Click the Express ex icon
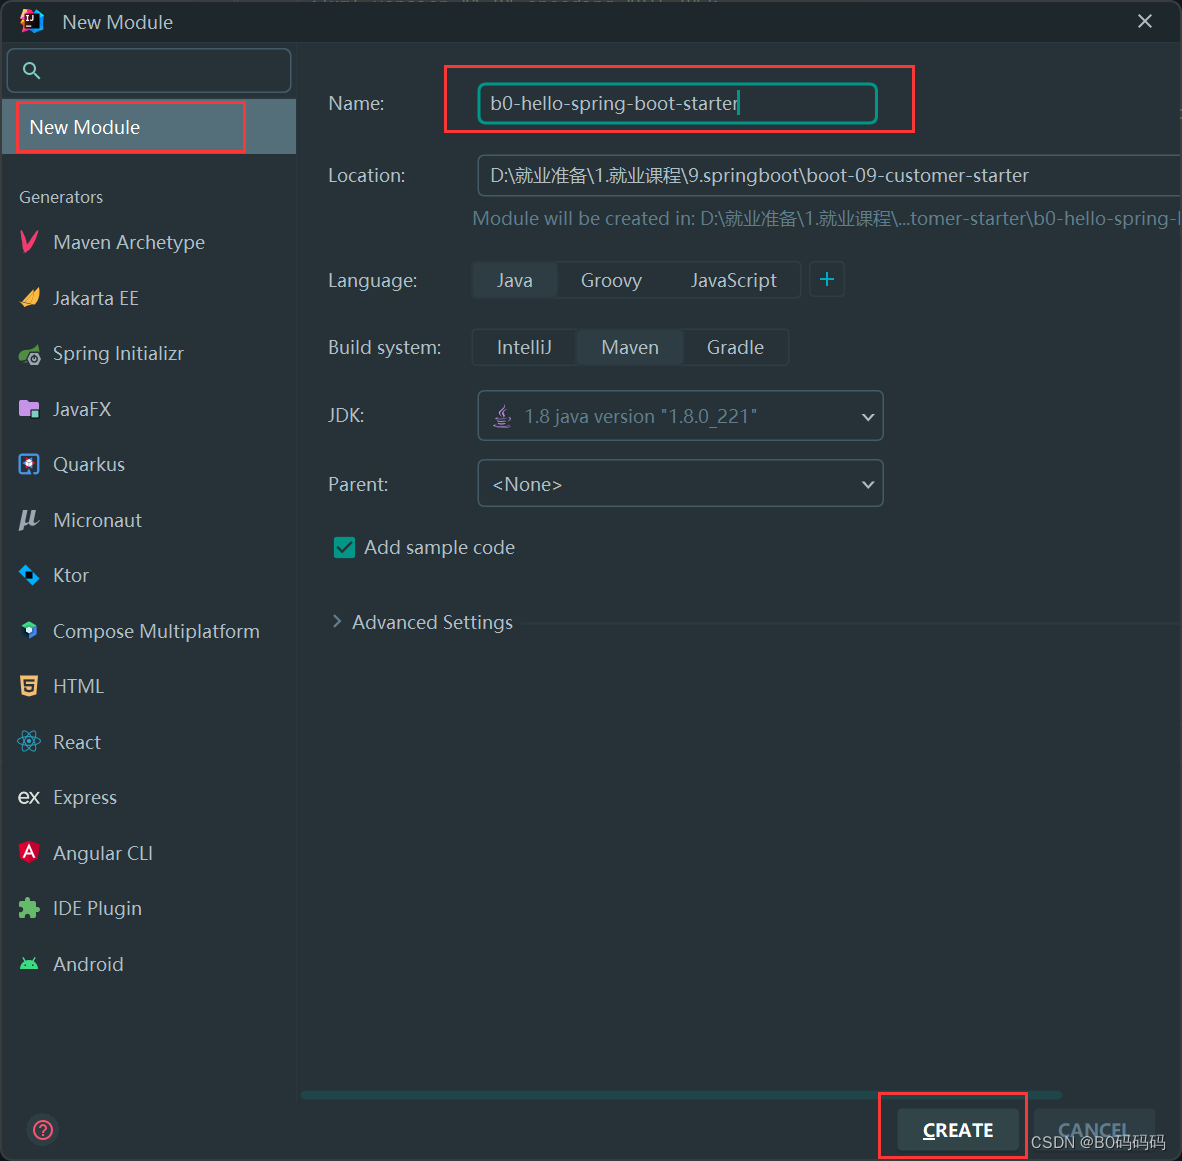Image resolution: width=1182 pixels, height=1161 pixels. 29,797
